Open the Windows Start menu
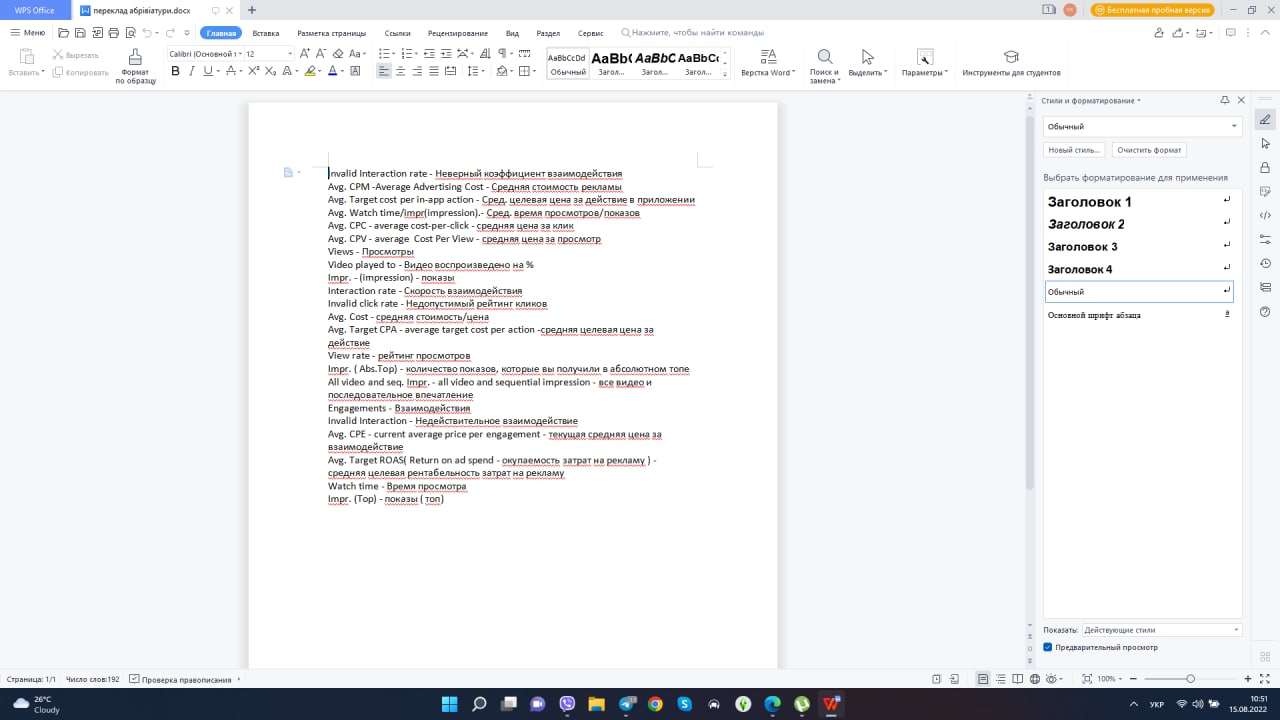 tap(450, 704)
